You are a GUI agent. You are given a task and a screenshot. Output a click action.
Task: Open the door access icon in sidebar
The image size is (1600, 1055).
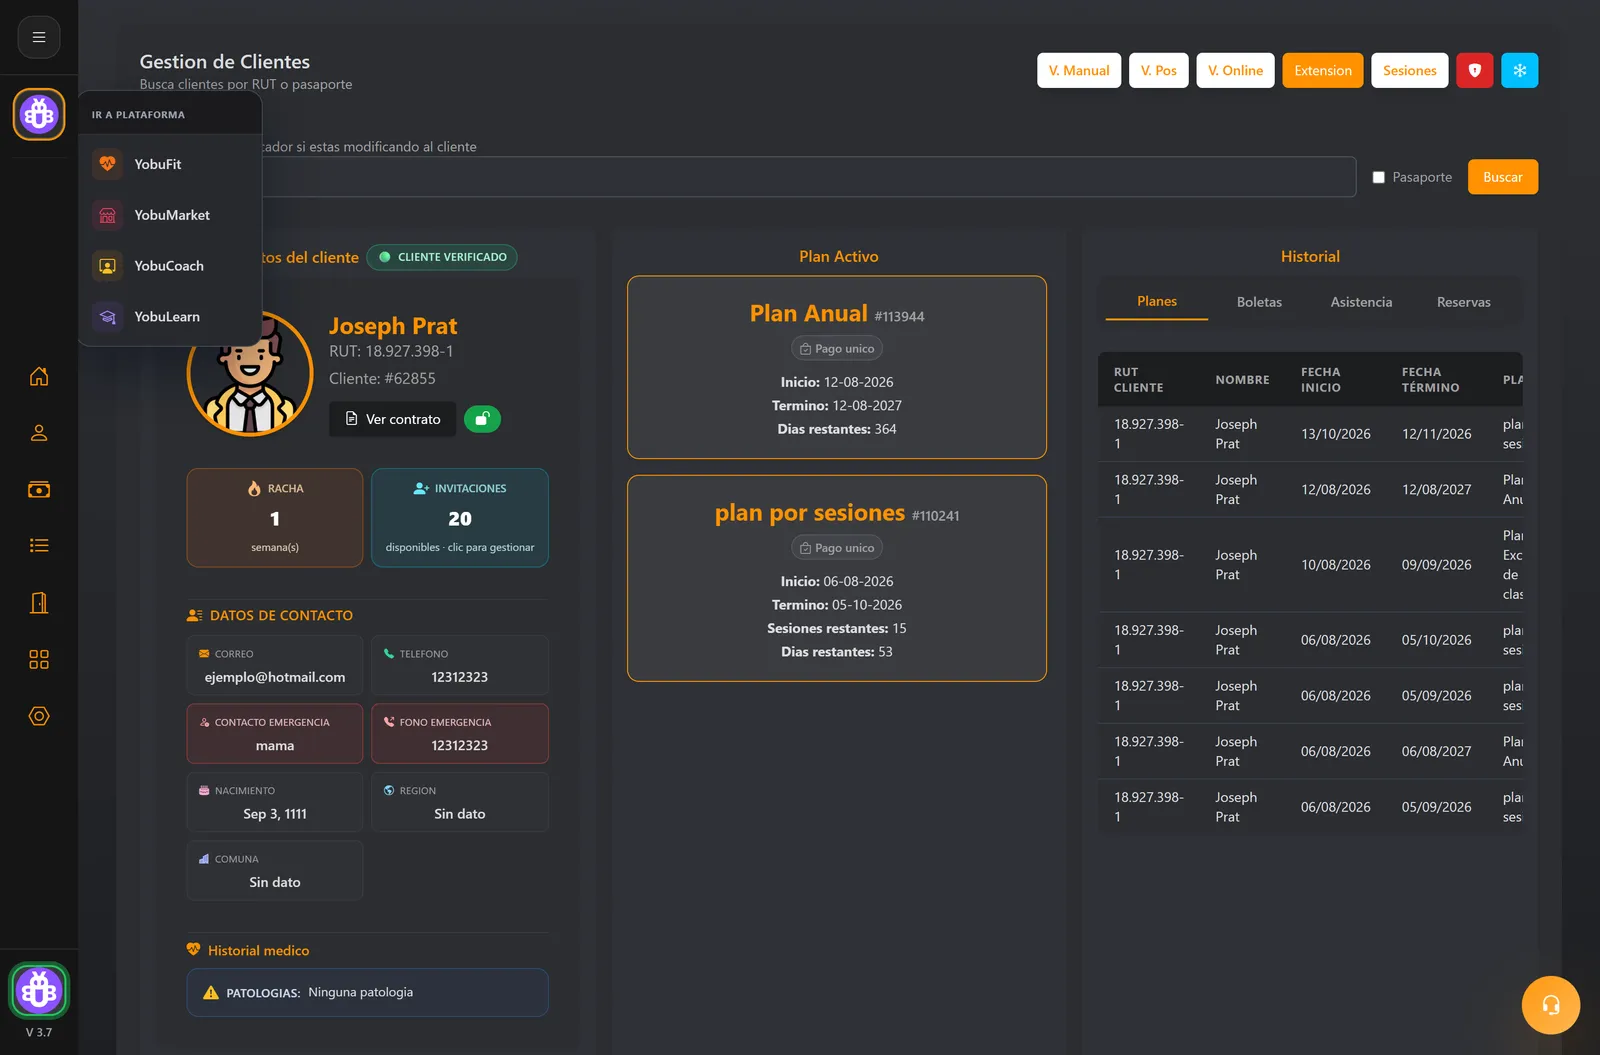(x=39, y=602)
